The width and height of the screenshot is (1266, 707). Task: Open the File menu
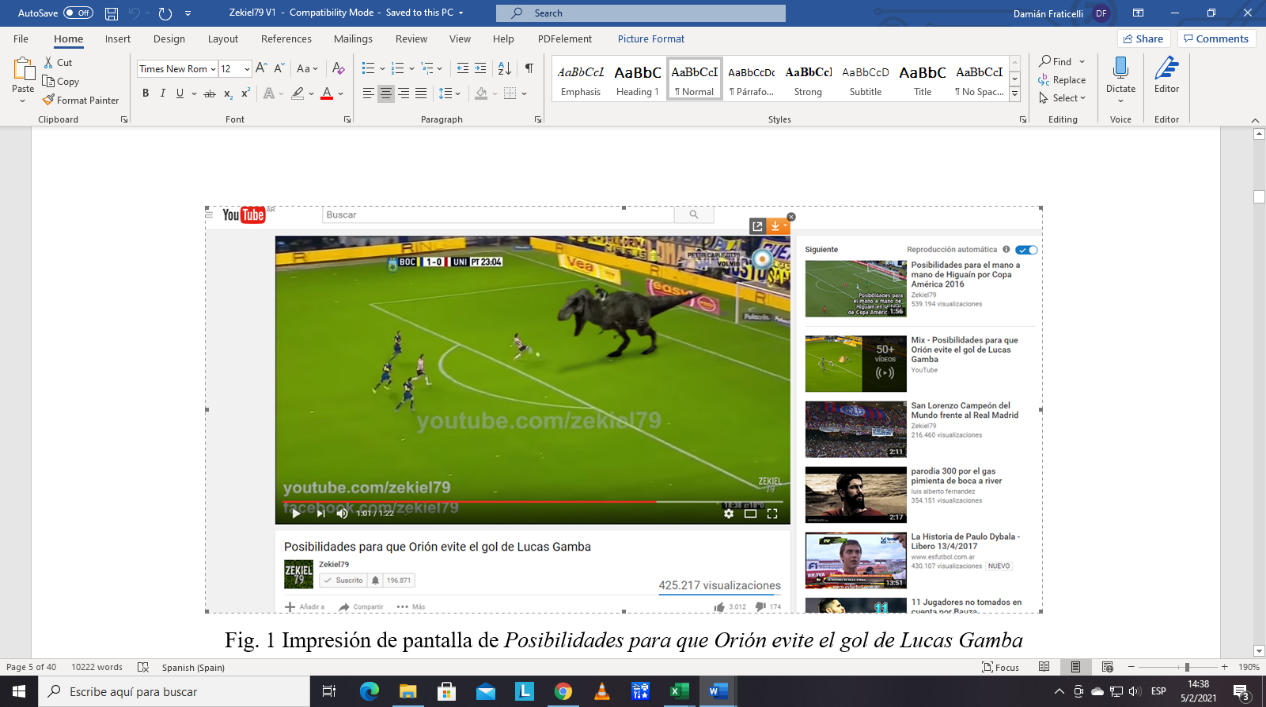(21, 39)
